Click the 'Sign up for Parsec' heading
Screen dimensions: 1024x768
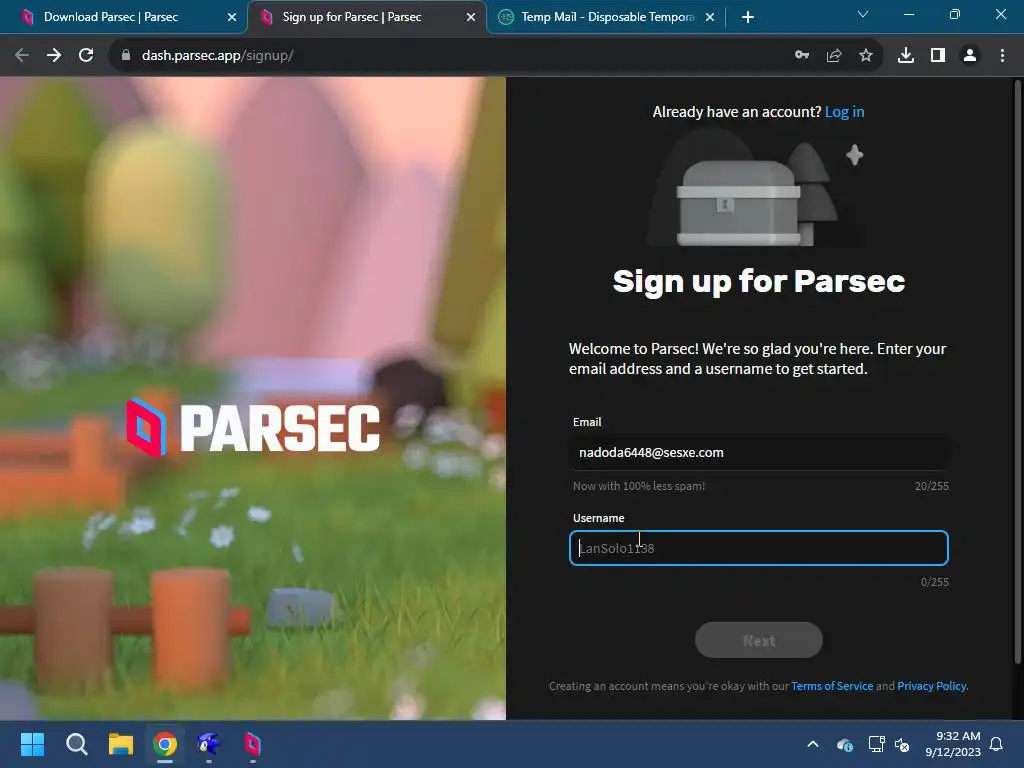tap(759, 282)
